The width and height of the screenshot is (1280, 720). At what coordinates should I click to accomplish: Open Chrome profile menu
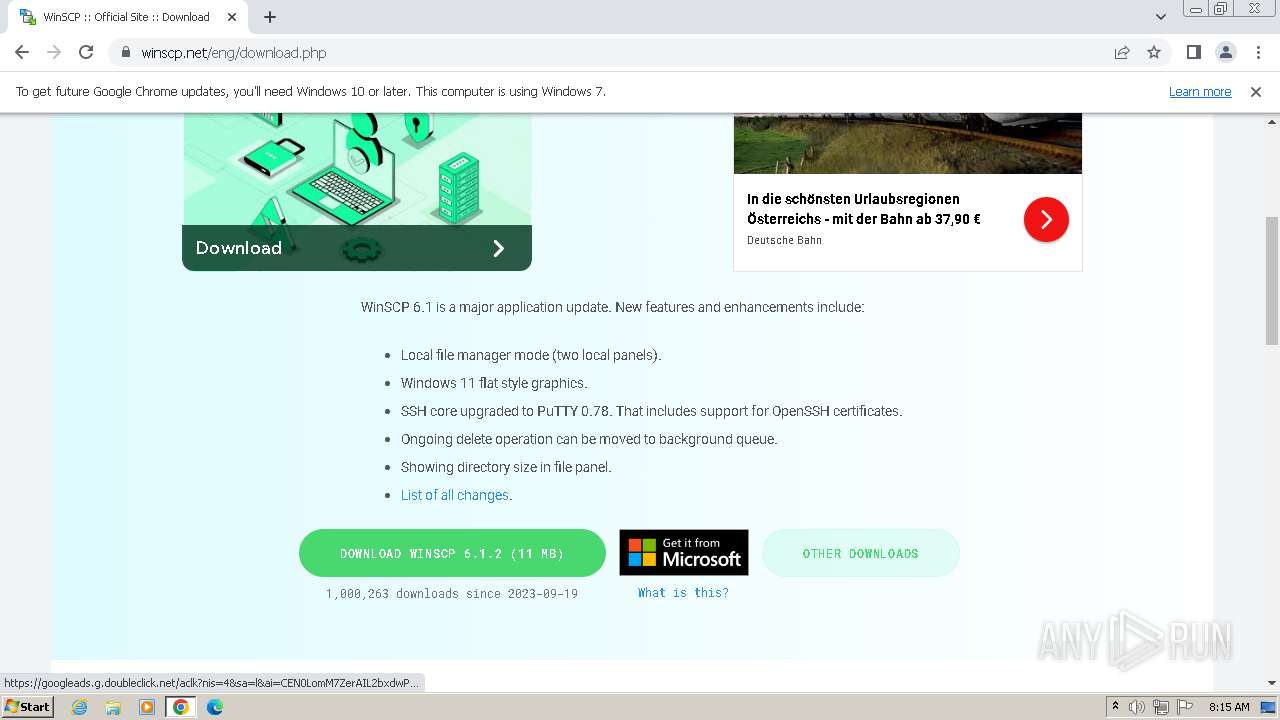1226,53
